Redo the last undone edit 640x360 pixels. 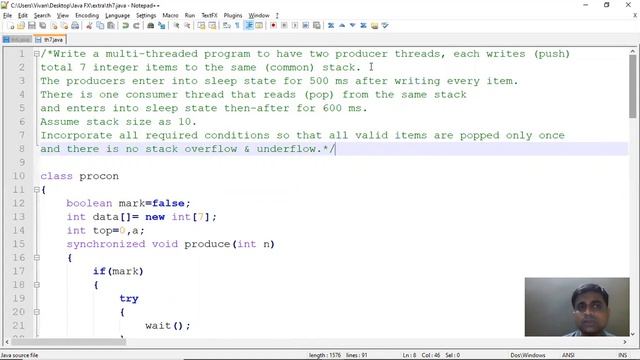coord(136,26)
